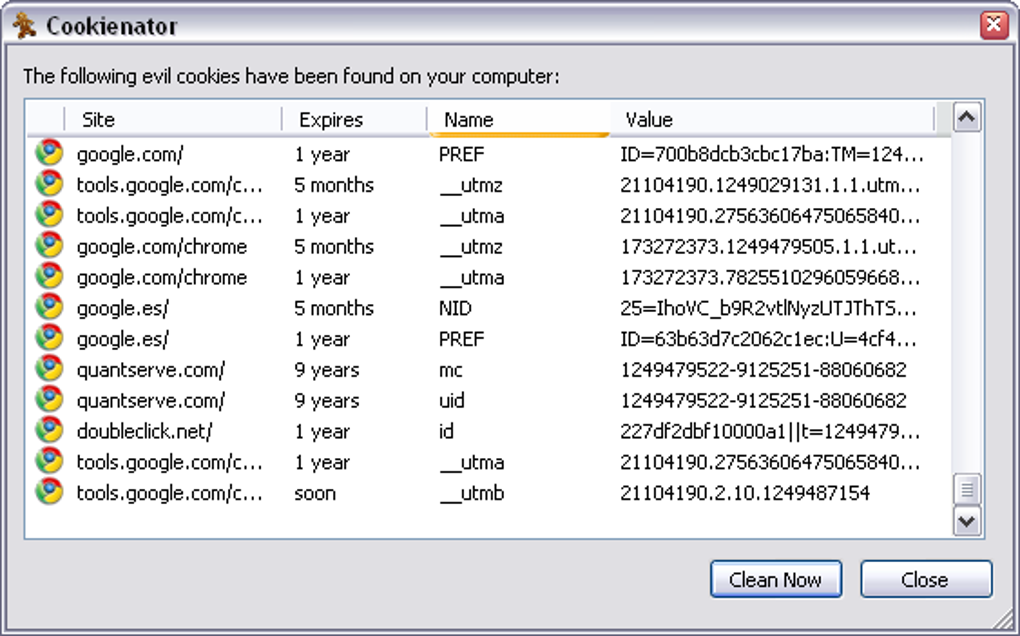Viewport: 1020px width, 636px height.
Task: Click value ID=700b8dcb3cbc17ba:TM=124...
Action: pyautogui.click(x=772, y=154)
